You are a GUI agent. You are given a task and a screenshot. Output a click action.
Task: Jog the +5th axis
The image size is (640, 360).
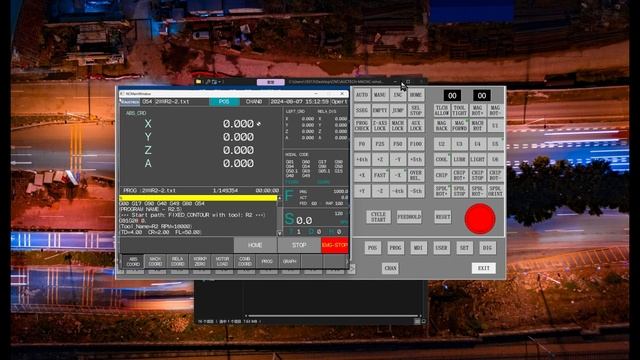(416, 160)
